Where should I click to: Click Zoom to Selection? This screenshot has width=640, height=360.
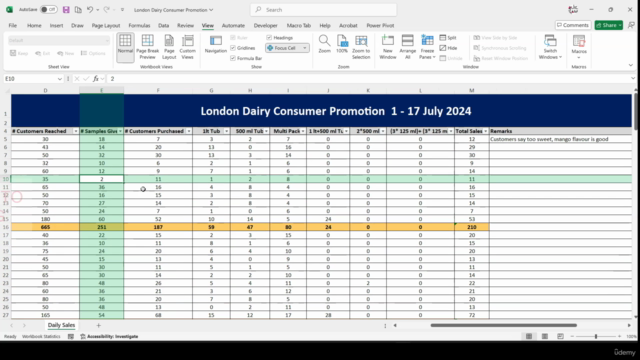(x=361, y=47)
